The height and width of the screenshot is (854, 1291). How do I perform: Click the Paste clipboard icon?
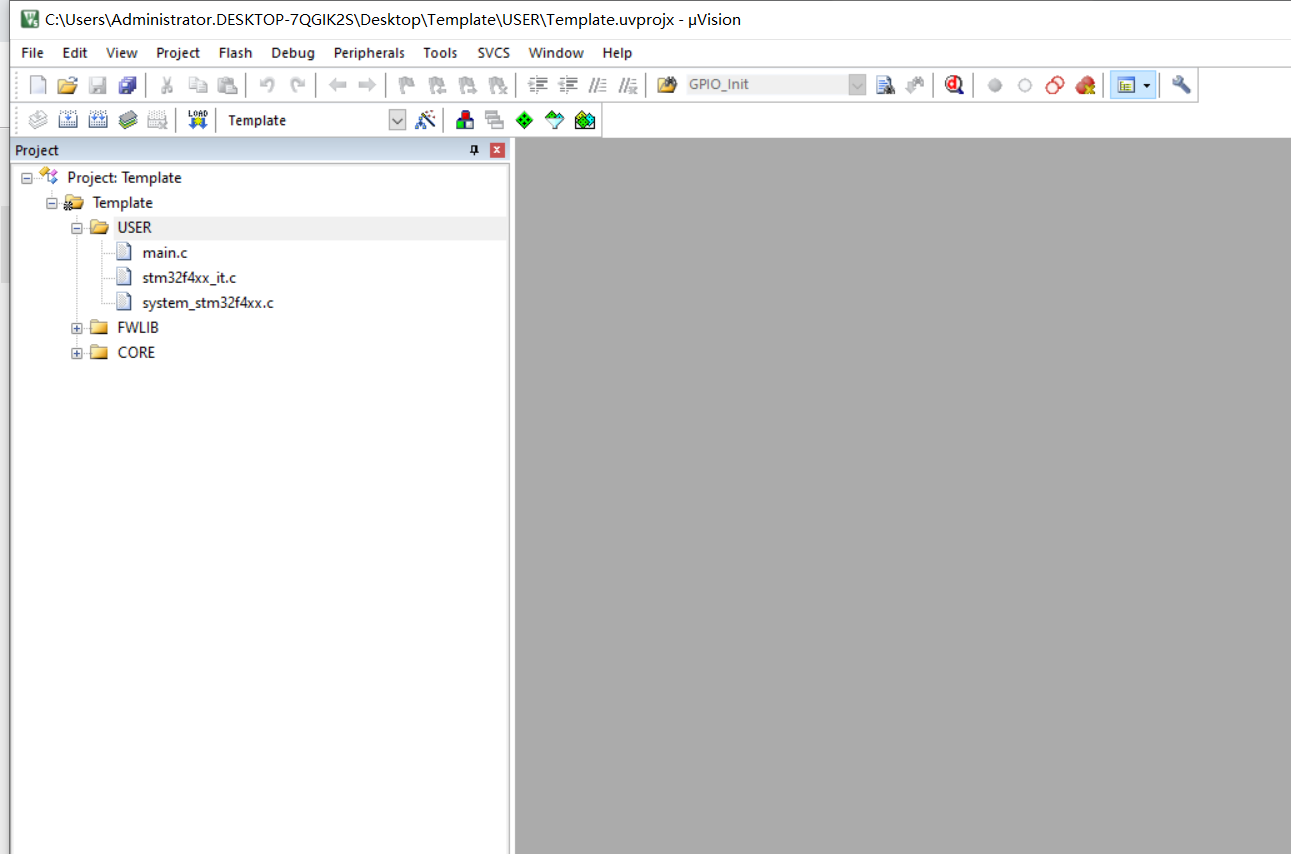pyautogui.click(x=227, y=85)
